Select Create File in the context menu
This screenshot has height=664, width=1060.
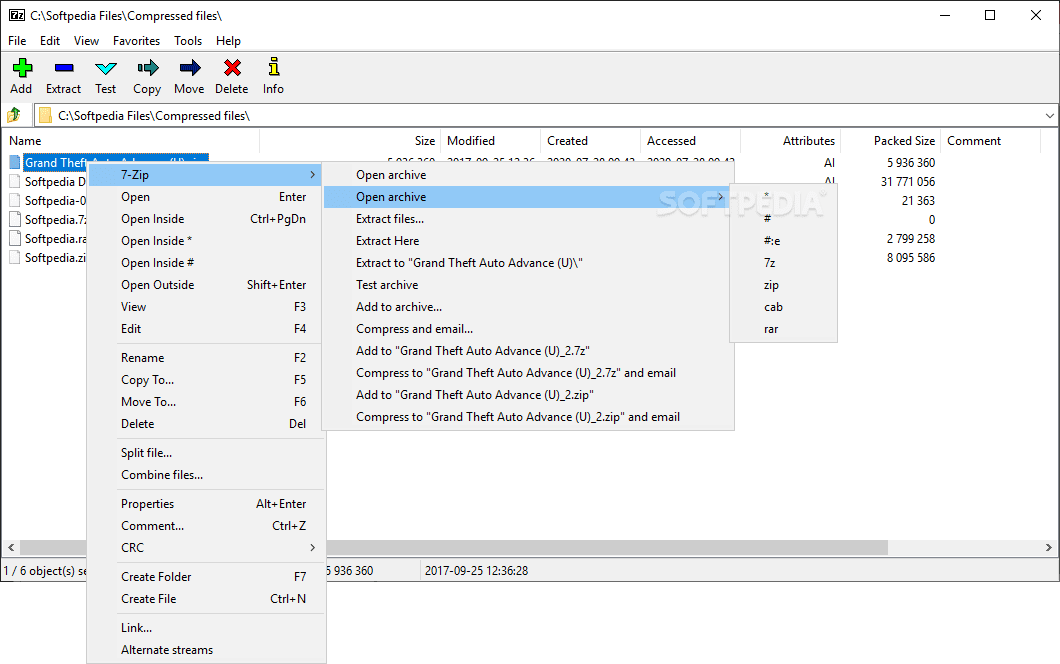(206, 599)
